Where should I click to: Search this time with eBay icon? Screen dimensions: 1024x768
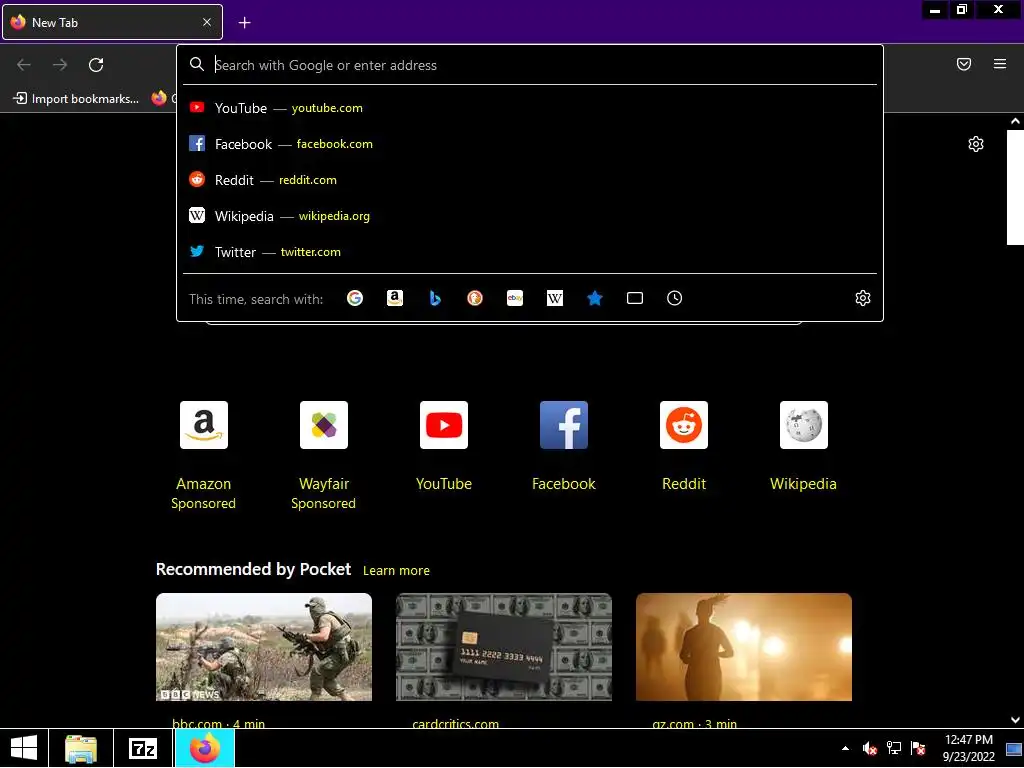point(515,298)
